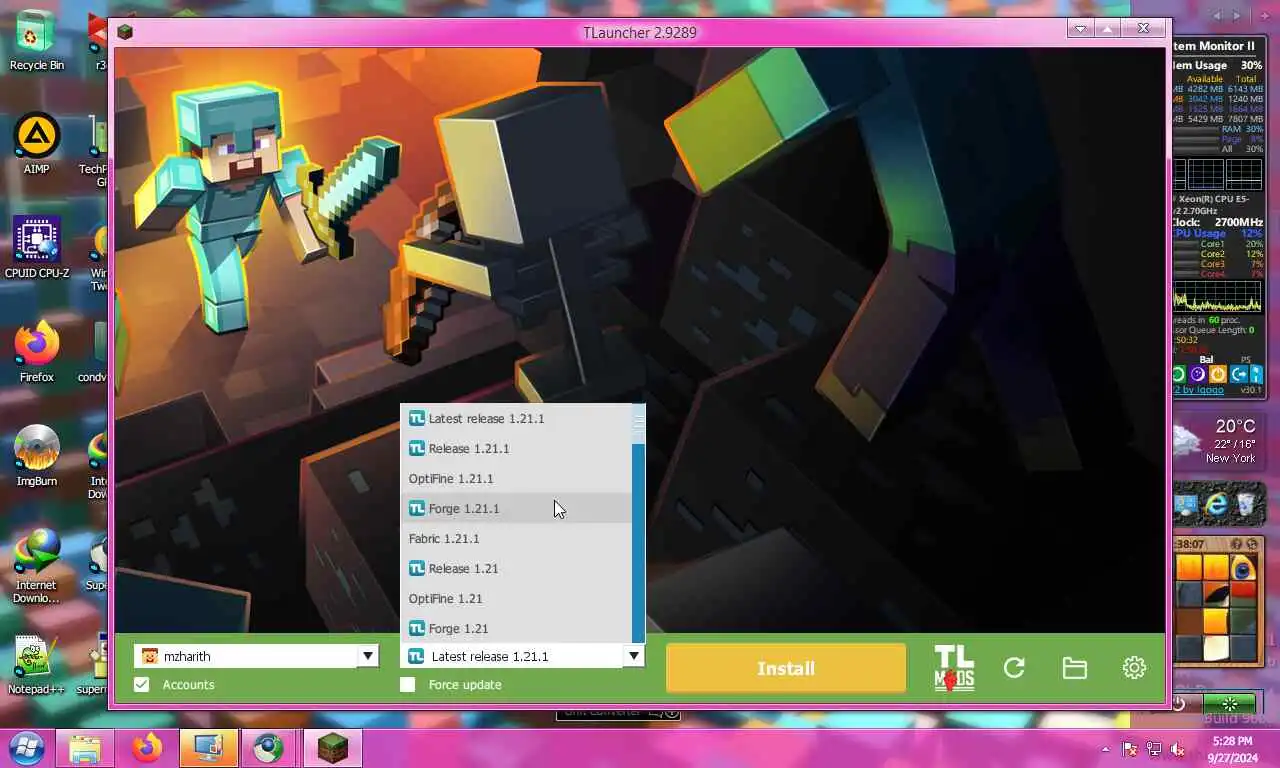Choose OptiFine 1.21 version

[x=516, y=599]
